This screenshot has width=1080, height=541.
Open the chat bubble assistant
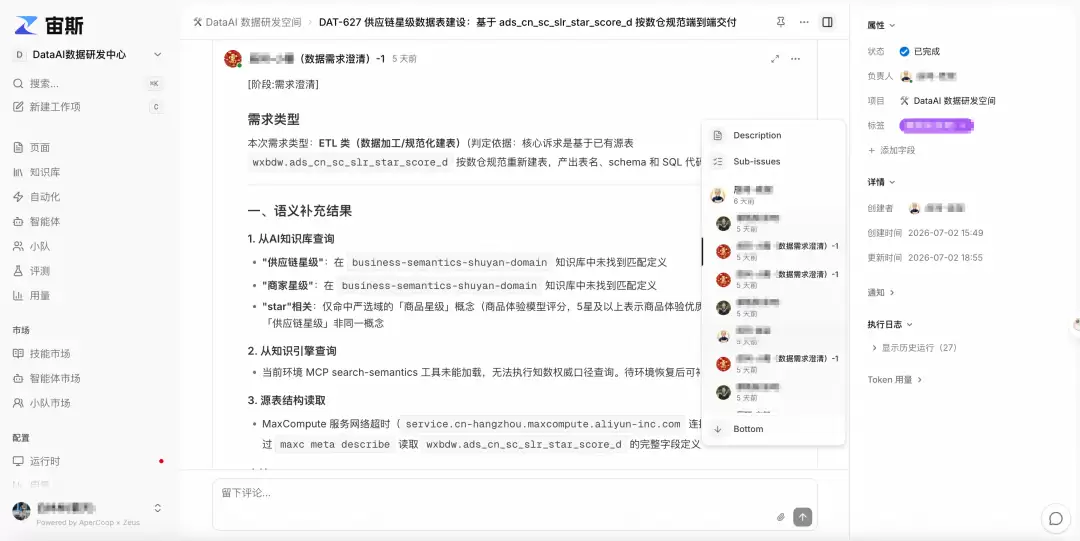click(x=1055, y=519)
